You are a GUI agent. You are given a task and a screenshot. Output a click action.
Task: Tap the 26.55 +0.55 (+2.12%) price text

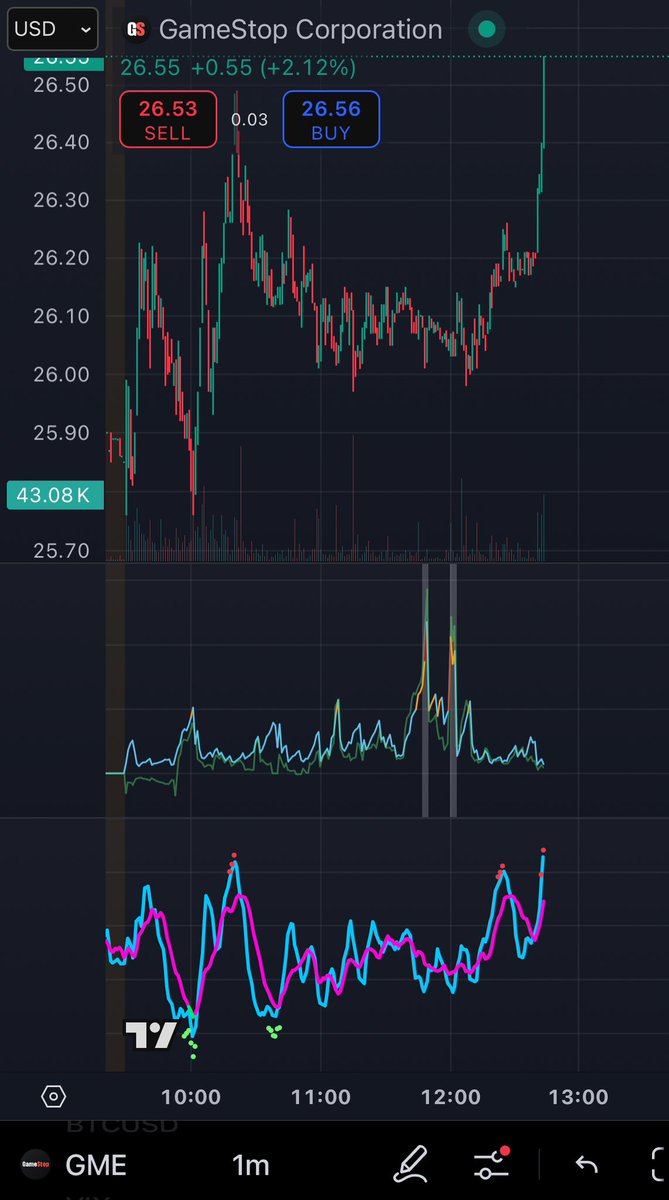[x=238, y=69]
